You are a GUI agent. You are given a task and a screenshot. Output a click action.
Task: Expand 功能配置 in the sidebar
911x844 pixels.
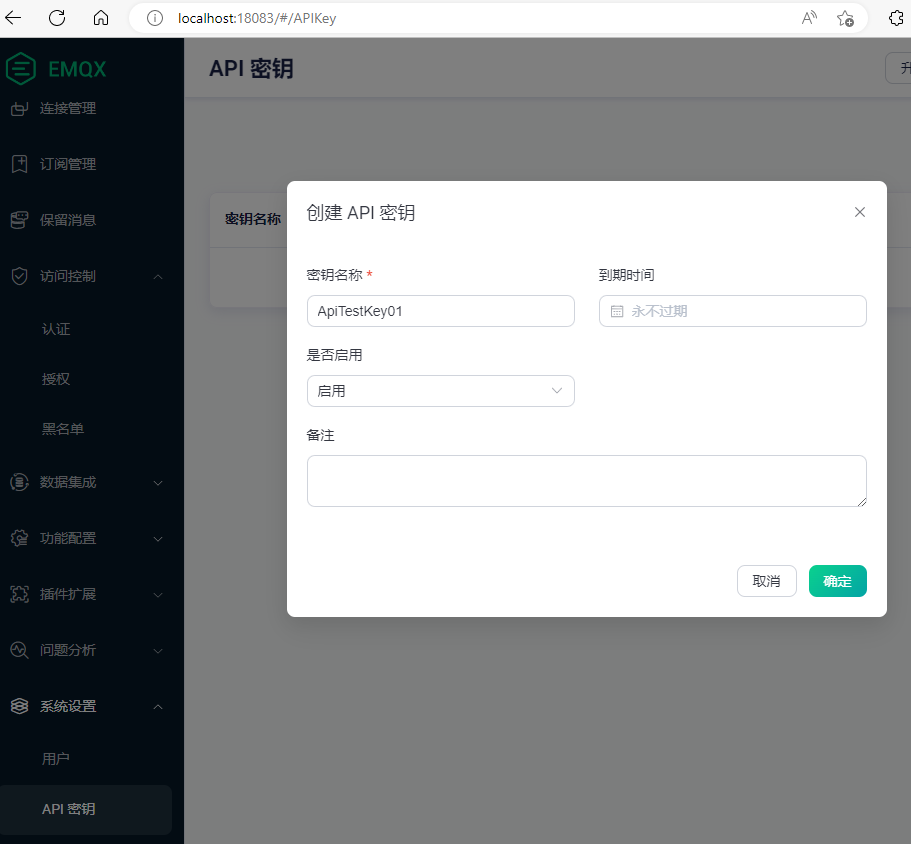(x=67, y=538)
